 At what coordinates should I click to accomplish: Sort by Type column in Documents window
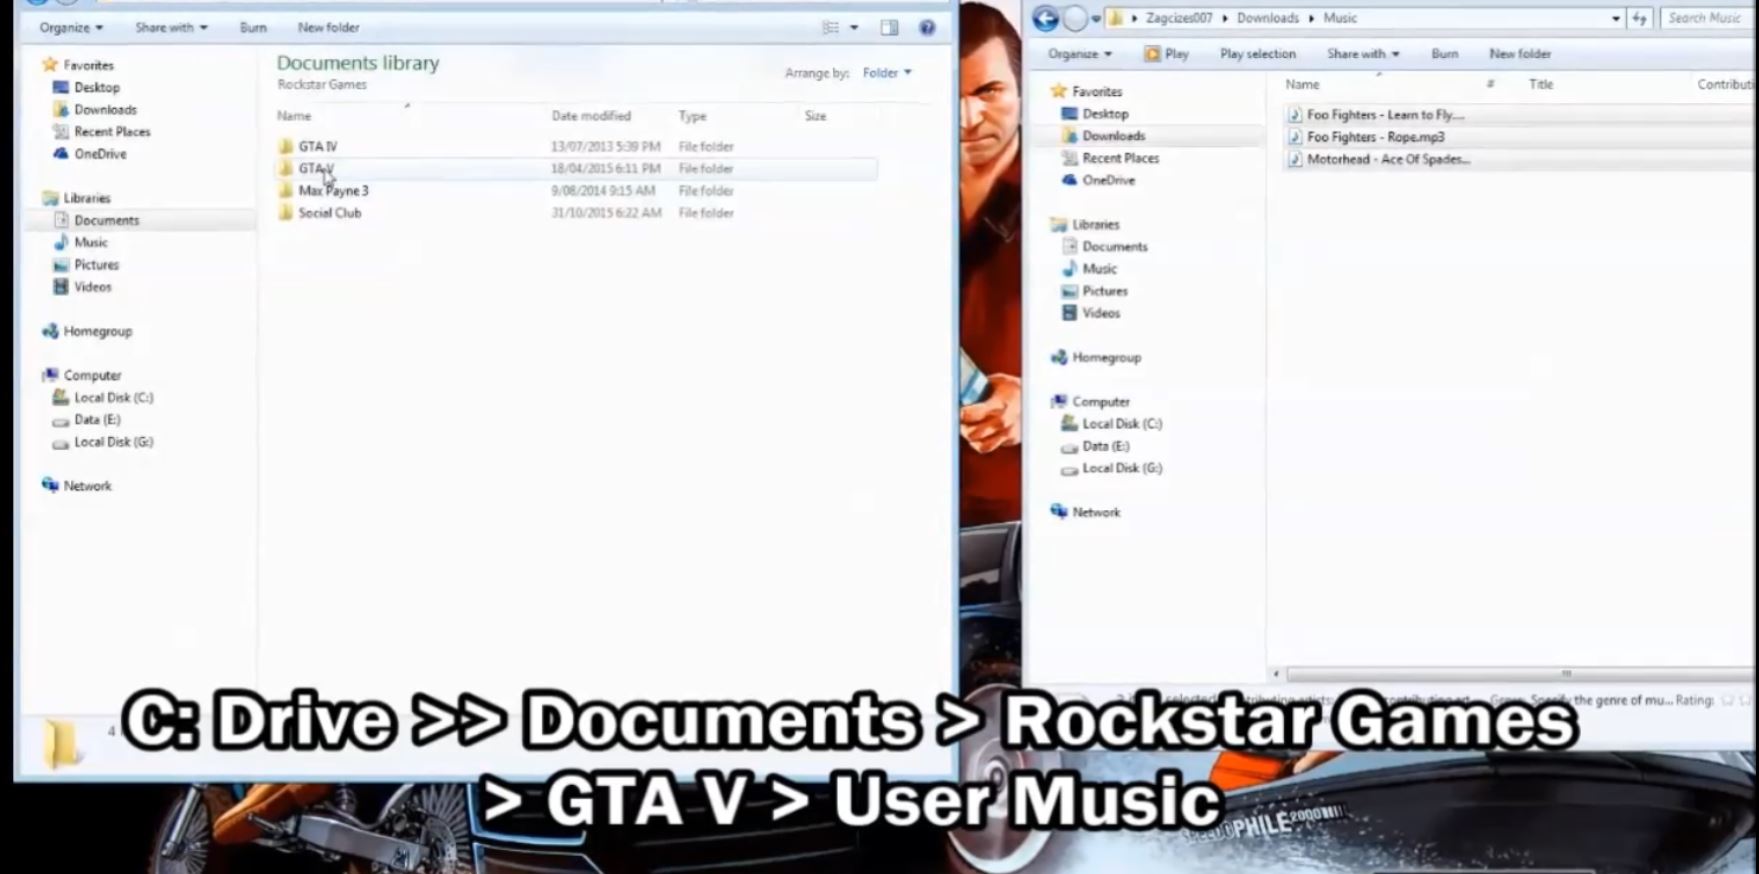tap(692, 116)
